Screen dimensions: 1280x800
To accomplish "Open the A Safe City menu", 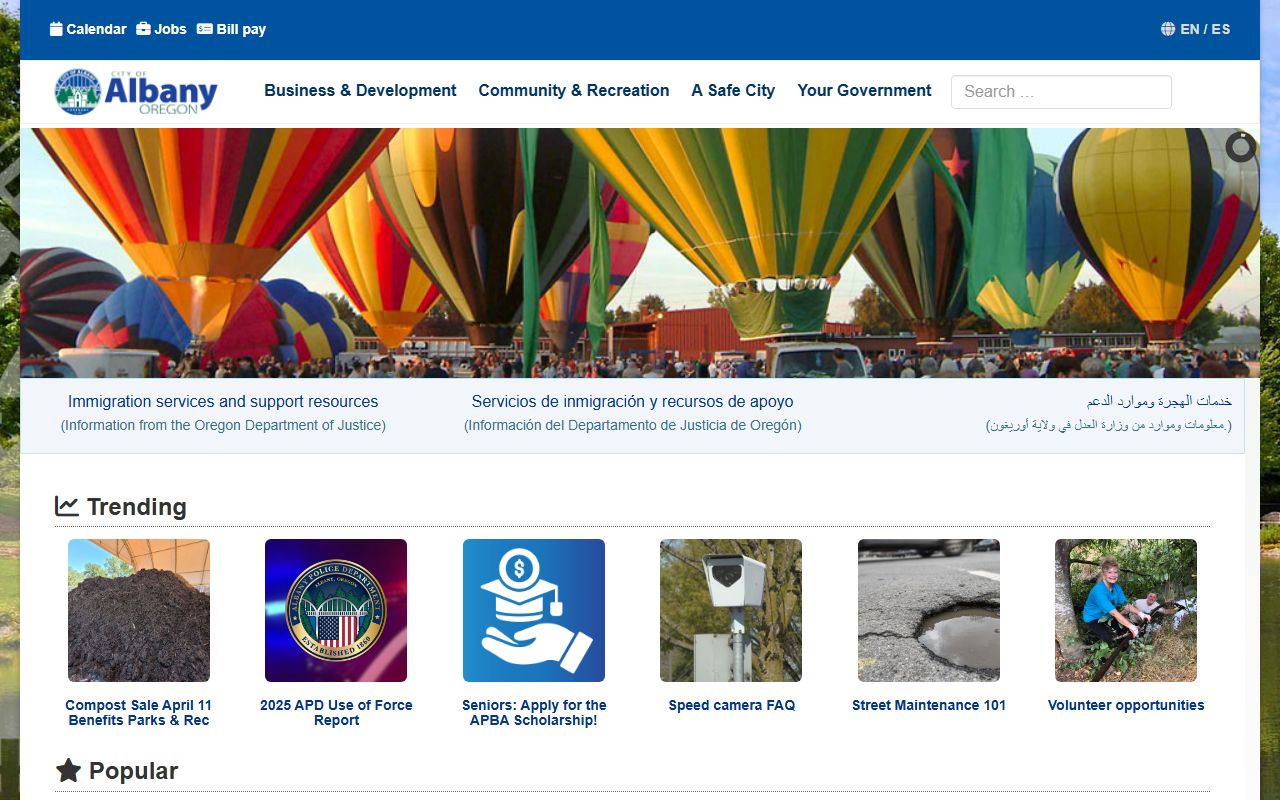I will click(x=733, y=90).
